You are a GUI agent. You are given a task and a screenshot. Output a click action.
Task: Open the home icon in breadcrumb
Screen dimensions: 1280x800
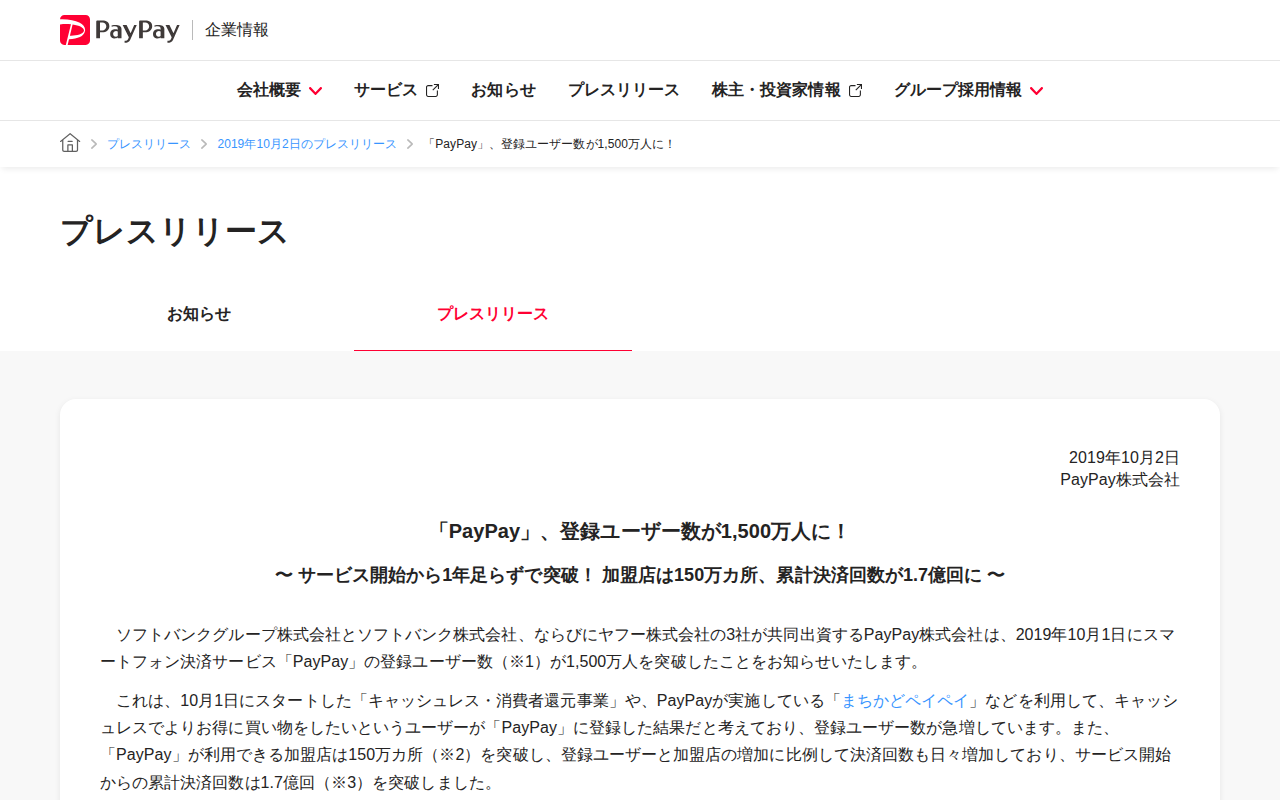click(x=70, y=143)
